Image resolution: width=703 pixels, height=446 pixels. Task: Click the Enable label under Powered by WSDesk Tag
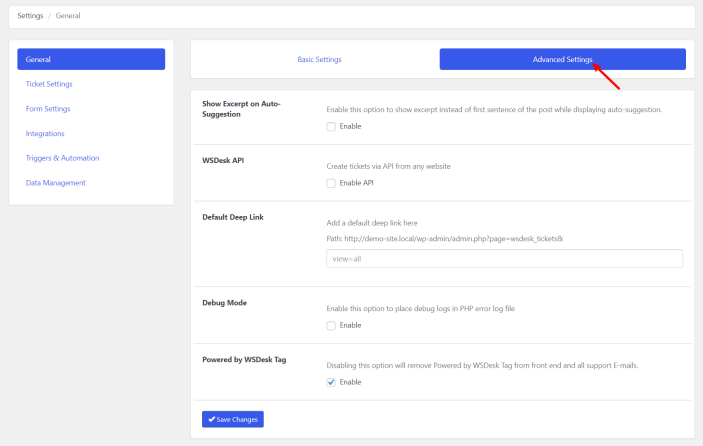350,382
